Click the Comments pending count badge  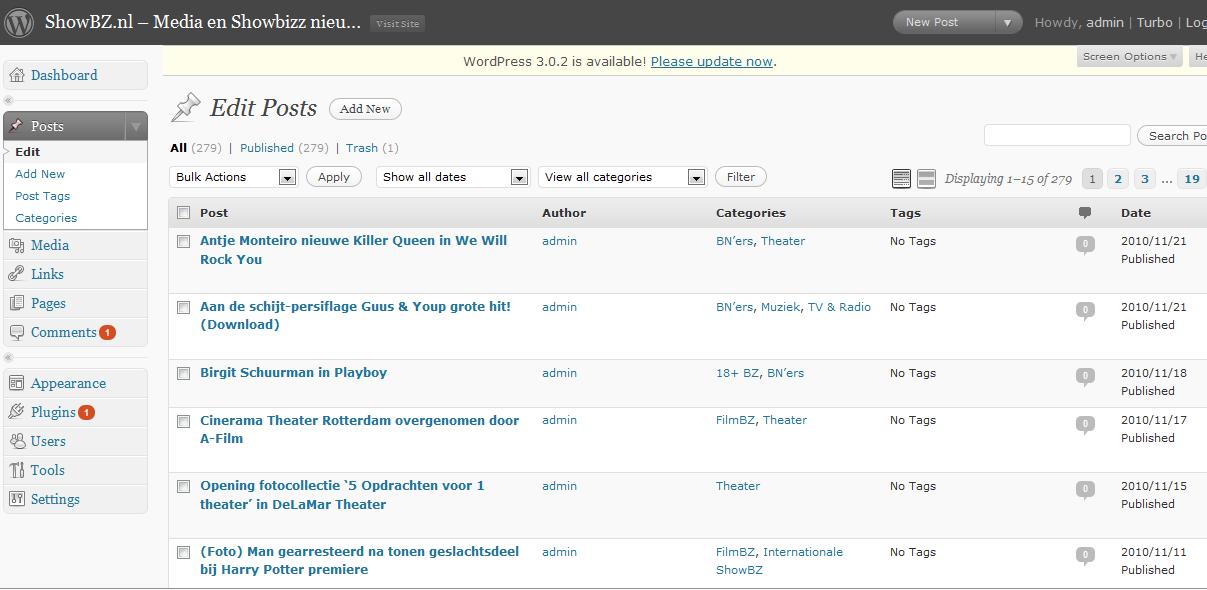[107, 332]
